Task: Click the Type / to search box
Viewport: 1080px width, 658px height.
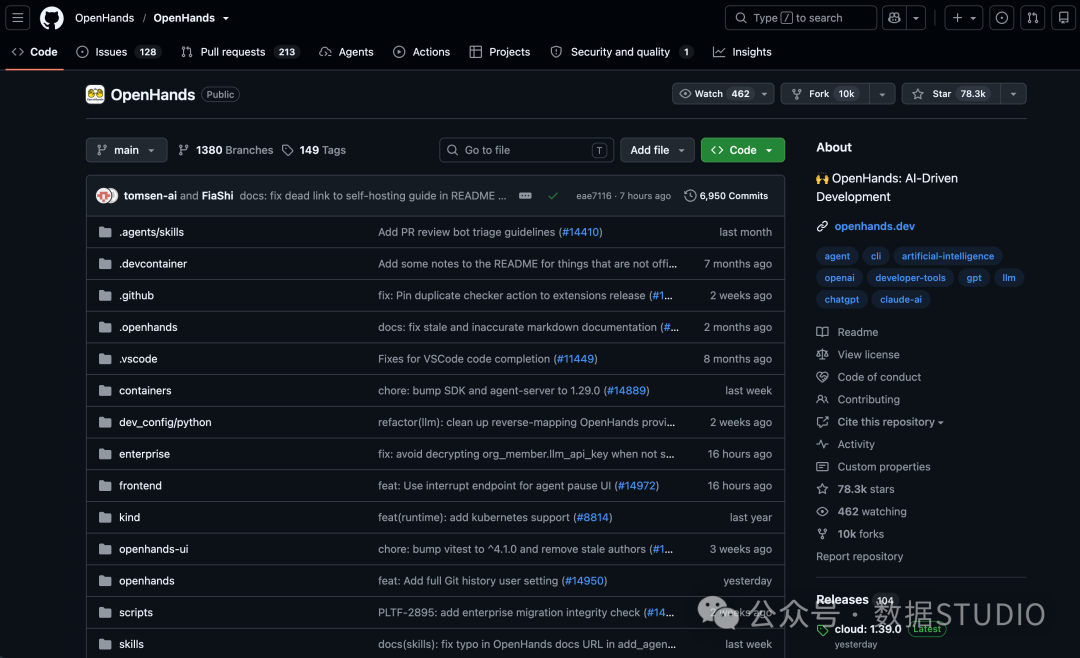Action: pos(800,18)
